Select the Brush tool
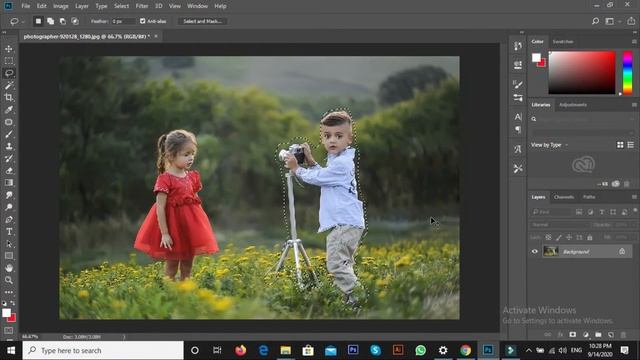 9,134
